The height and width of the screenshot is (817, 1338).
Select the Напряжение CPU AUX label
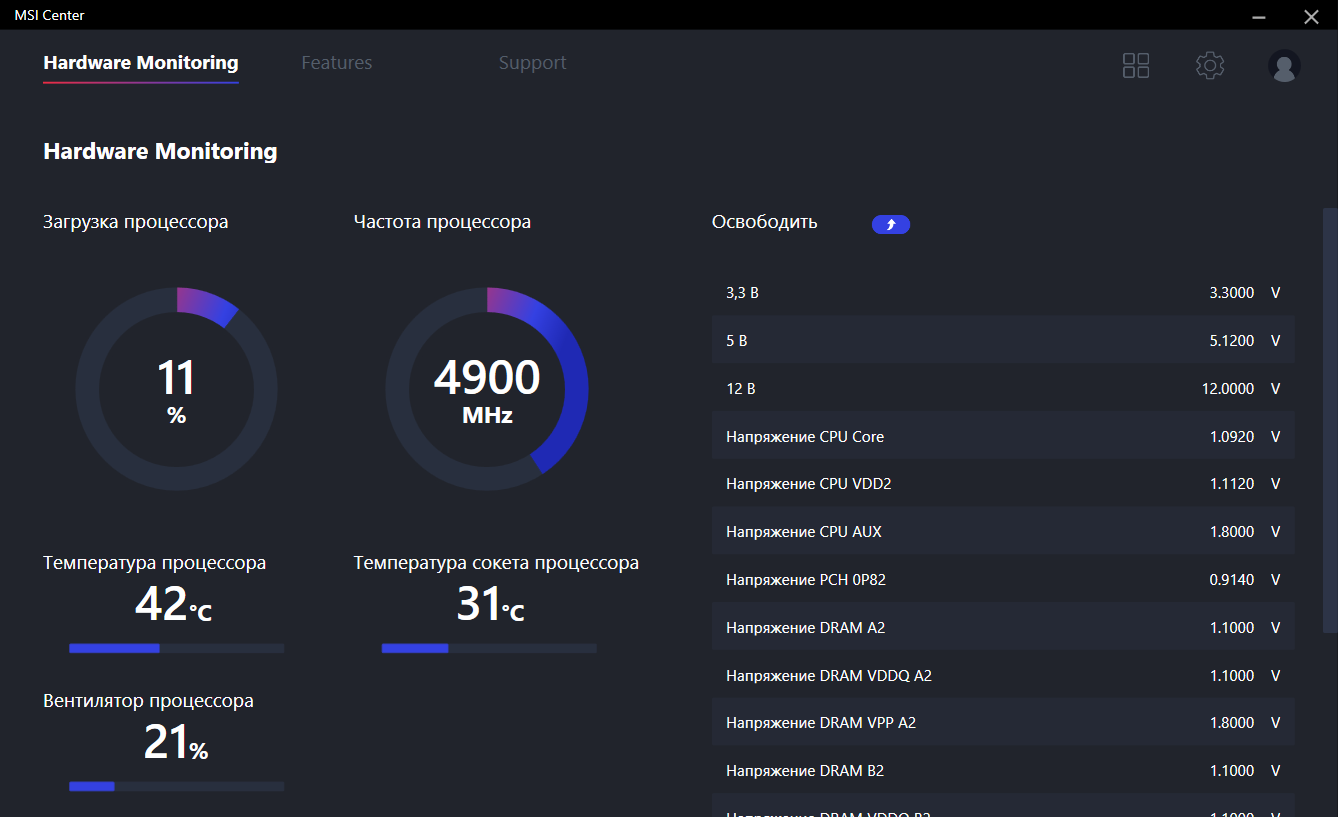pyautogui.click(x=804, y=532)
